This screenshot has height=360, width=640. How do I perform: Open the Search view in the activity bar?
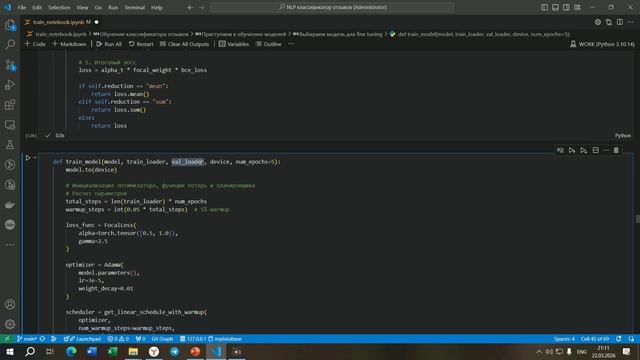click(10, 44)
